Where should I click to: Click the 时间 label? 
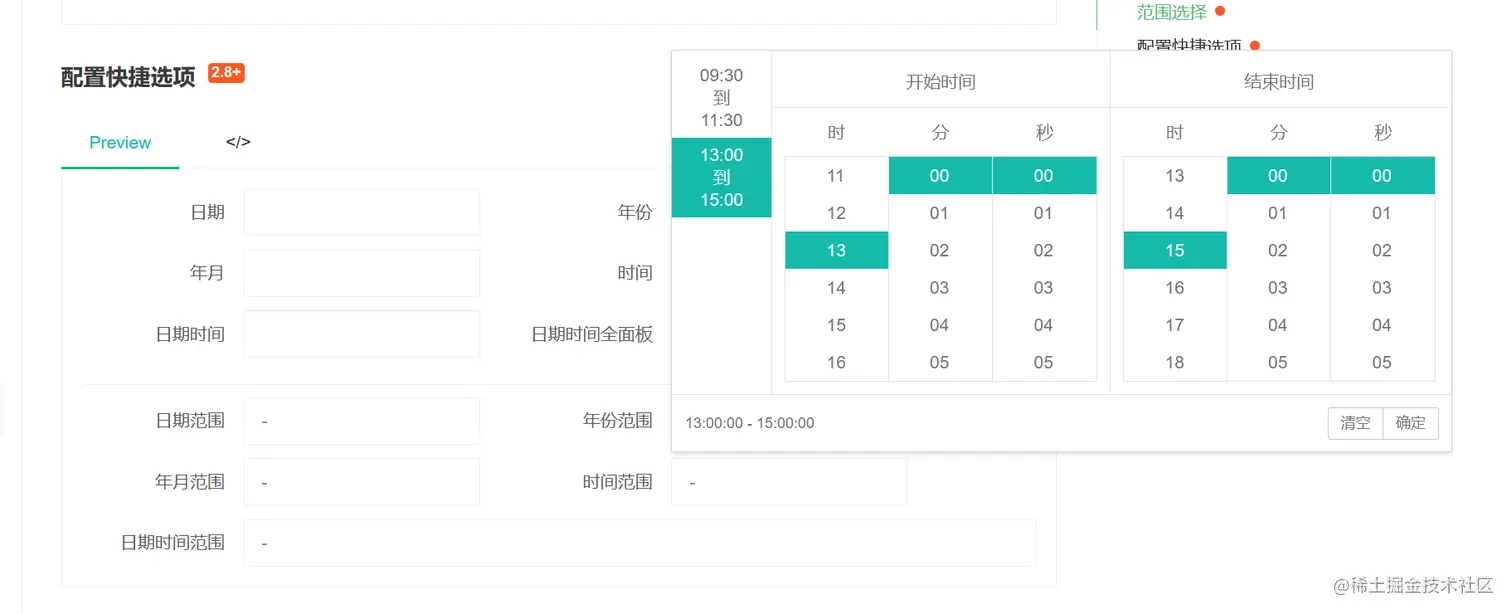tap(635, 273)
